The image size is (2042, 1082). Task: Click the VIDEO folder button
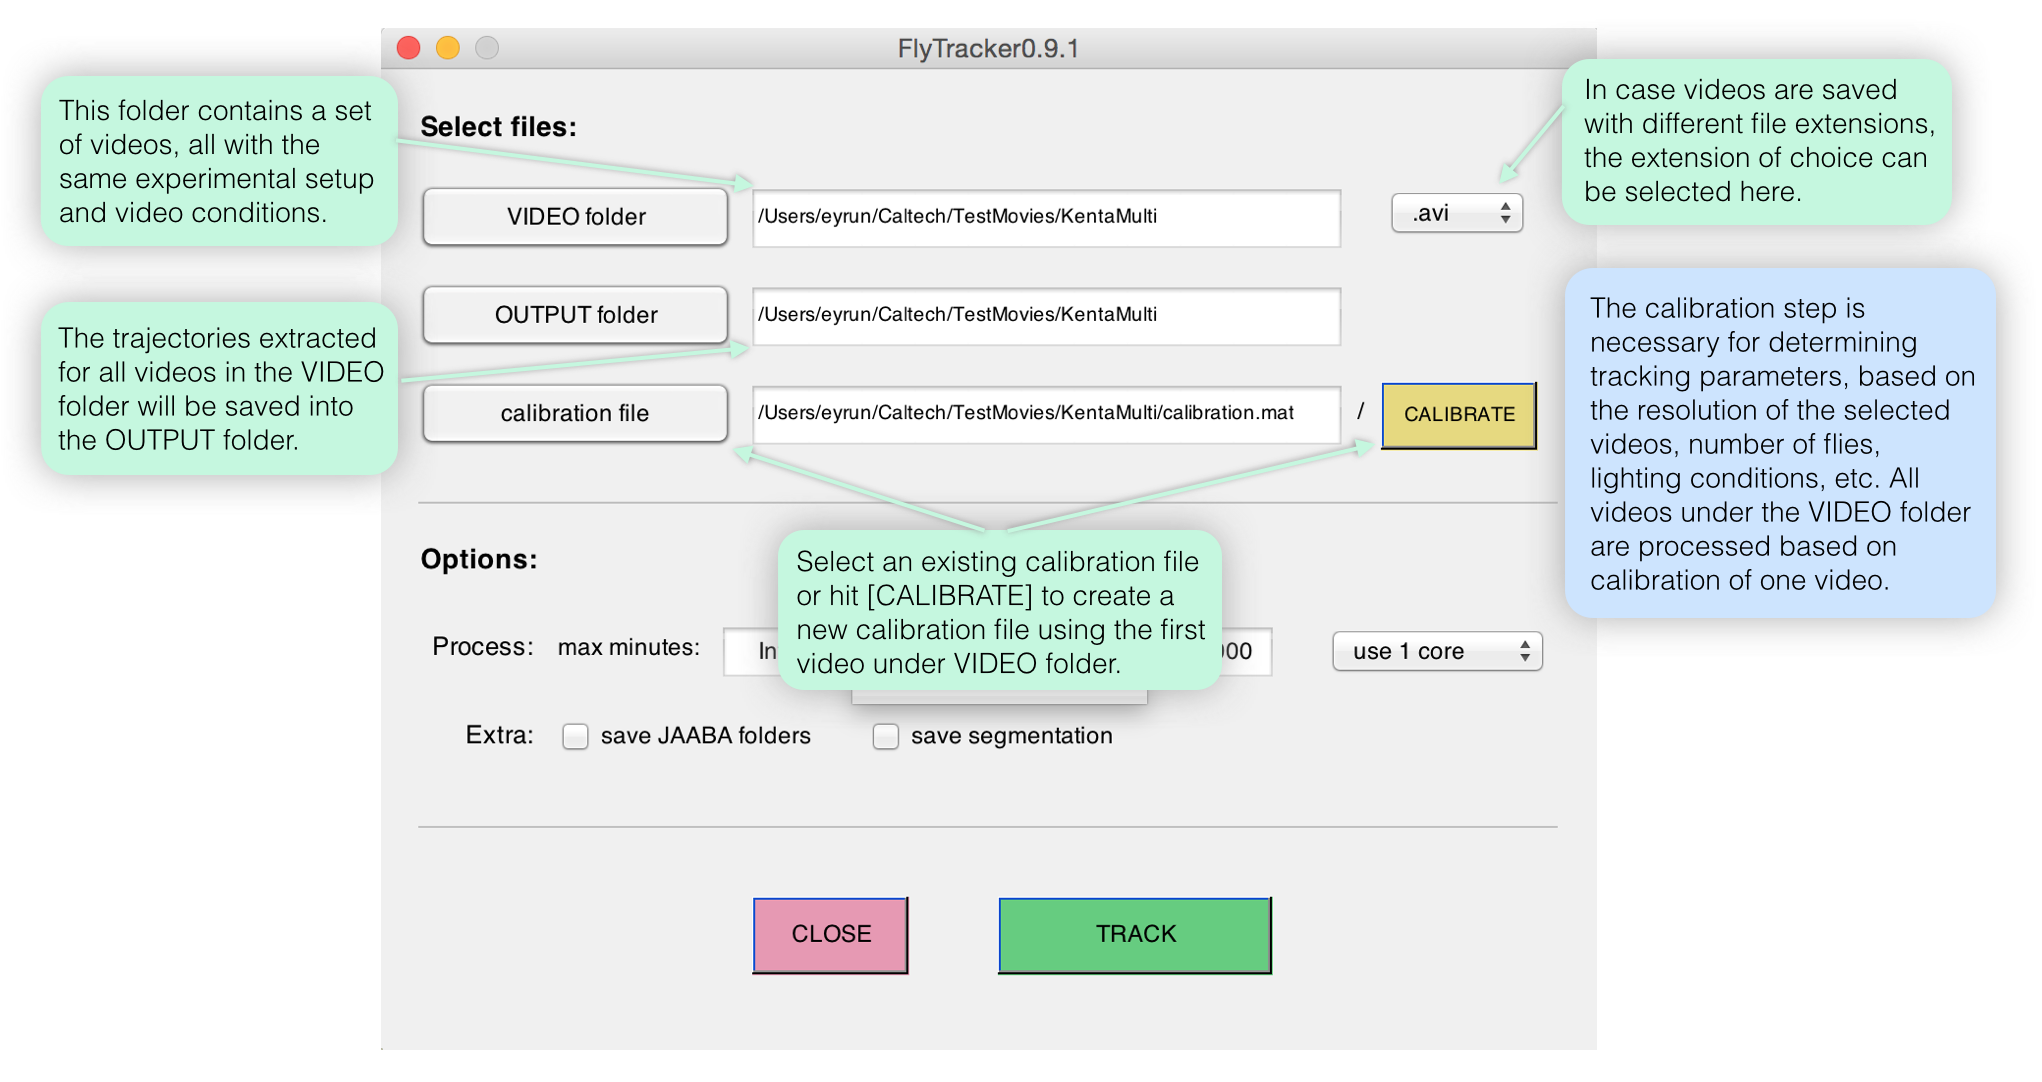pos(575,216)
